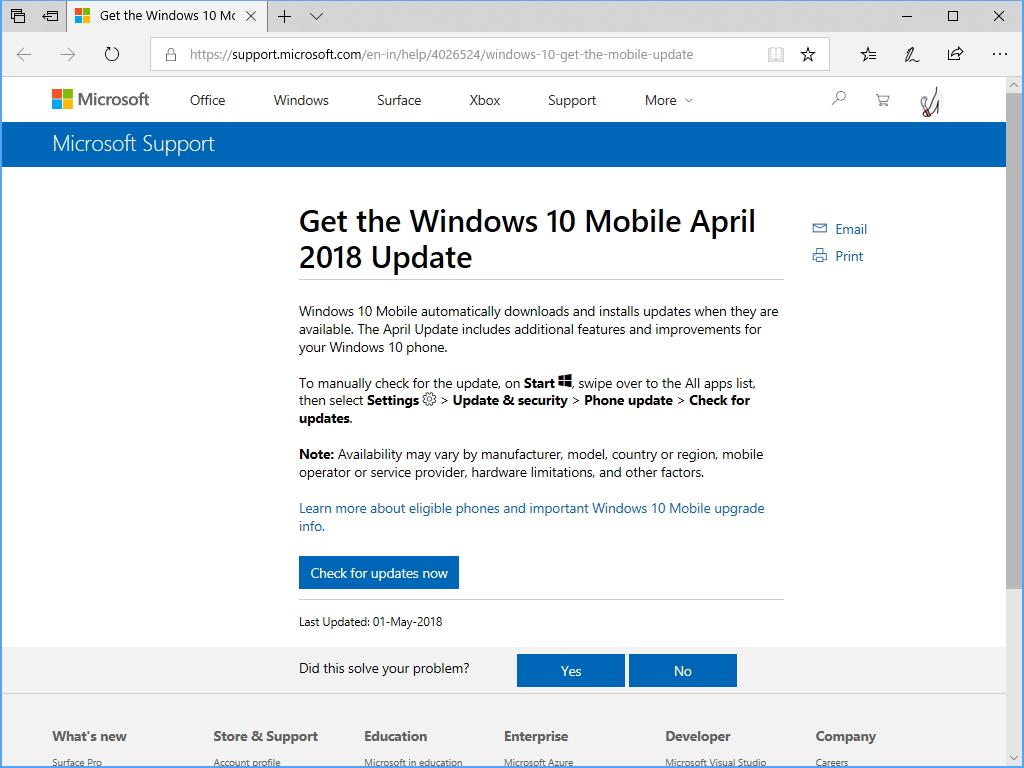Open the Xbox menu item

485,100
